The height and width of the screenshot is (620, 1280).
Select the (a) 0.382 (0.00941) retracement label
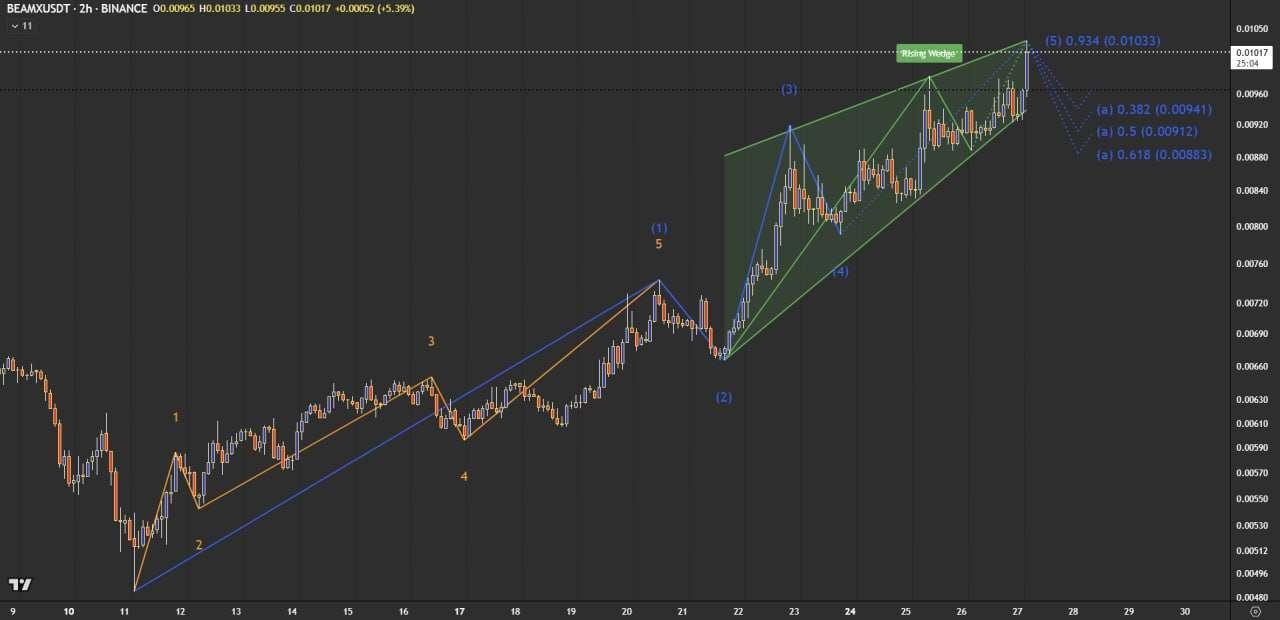[1154, 110]
